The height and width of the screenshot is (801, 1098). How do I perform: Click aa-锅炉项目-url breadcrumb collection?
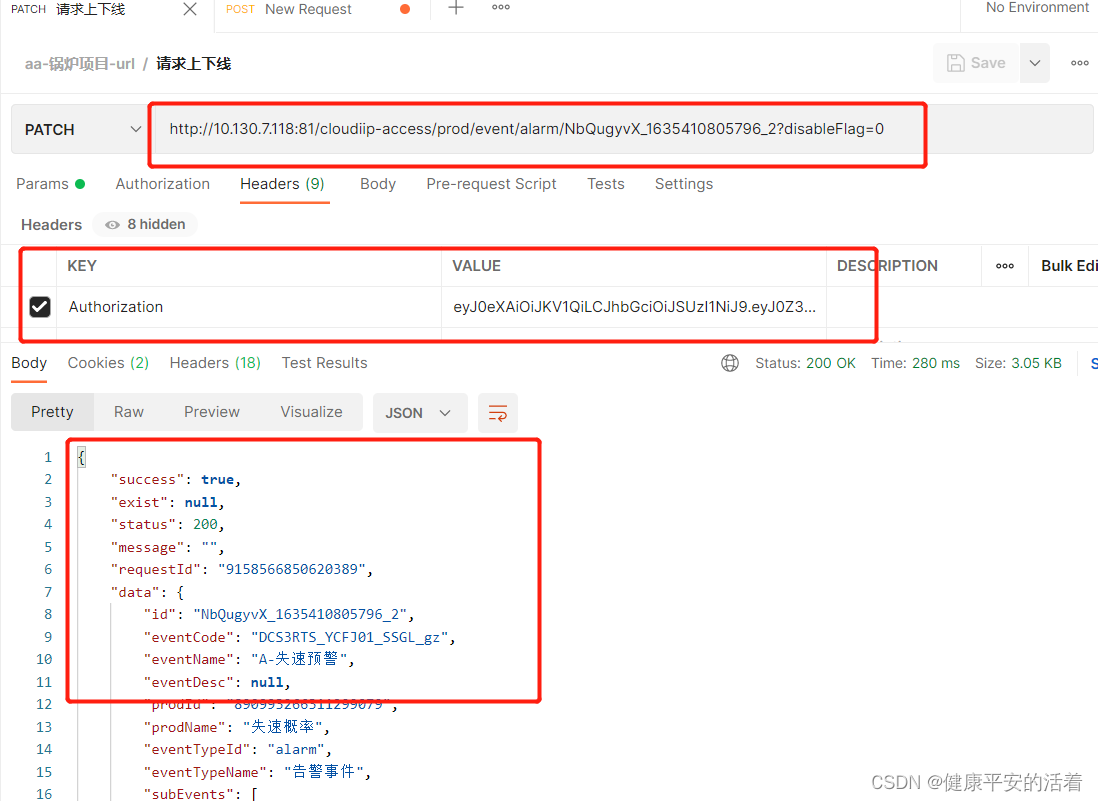[x=80, y=64]
